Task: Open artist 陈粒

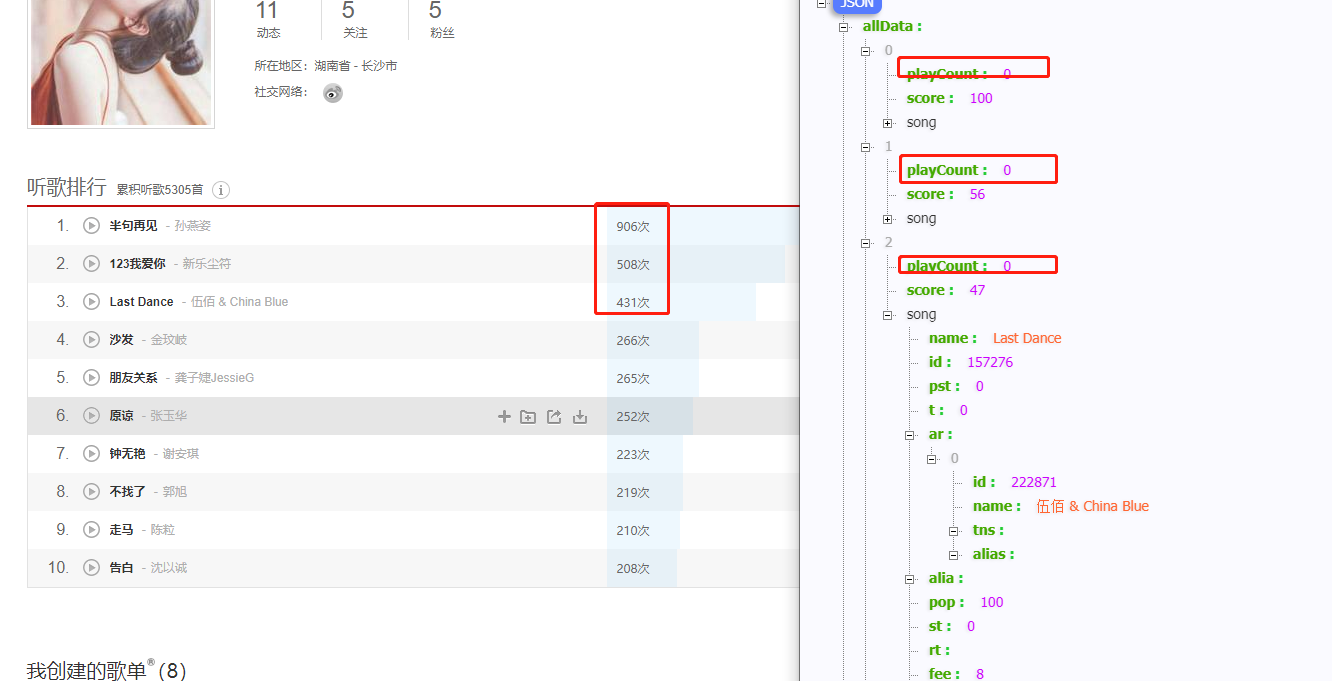Action: 163,530
